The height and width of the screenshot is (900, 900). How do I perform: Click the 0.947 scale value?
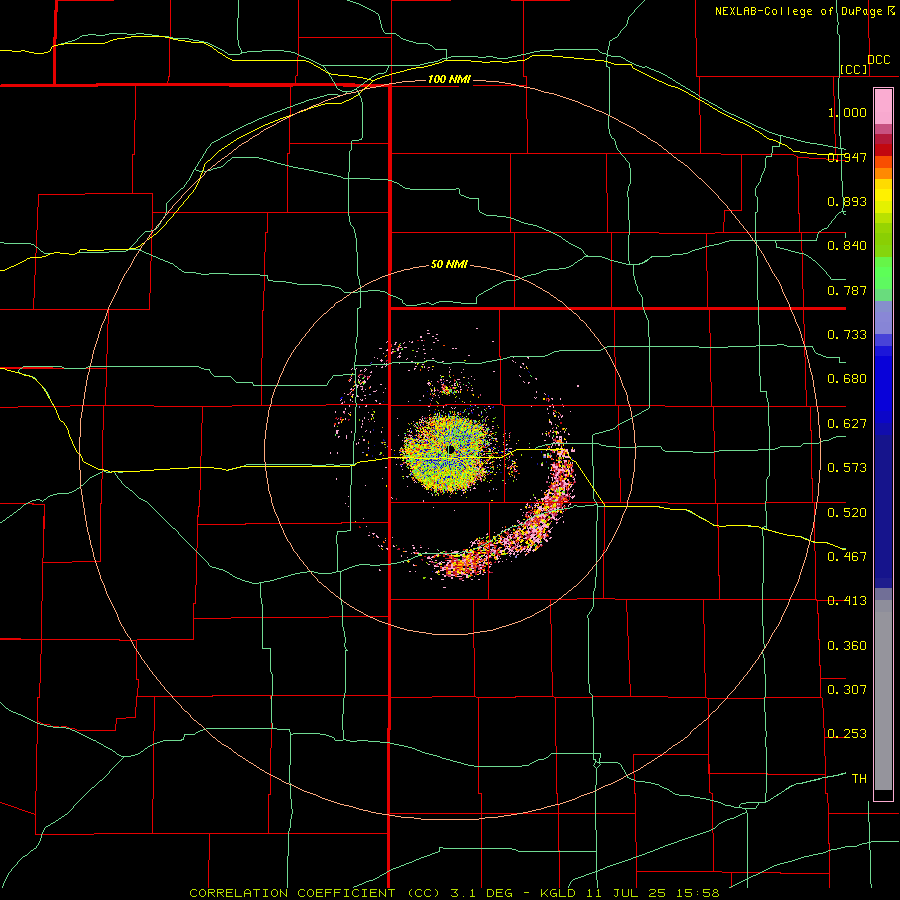(847, 157)
